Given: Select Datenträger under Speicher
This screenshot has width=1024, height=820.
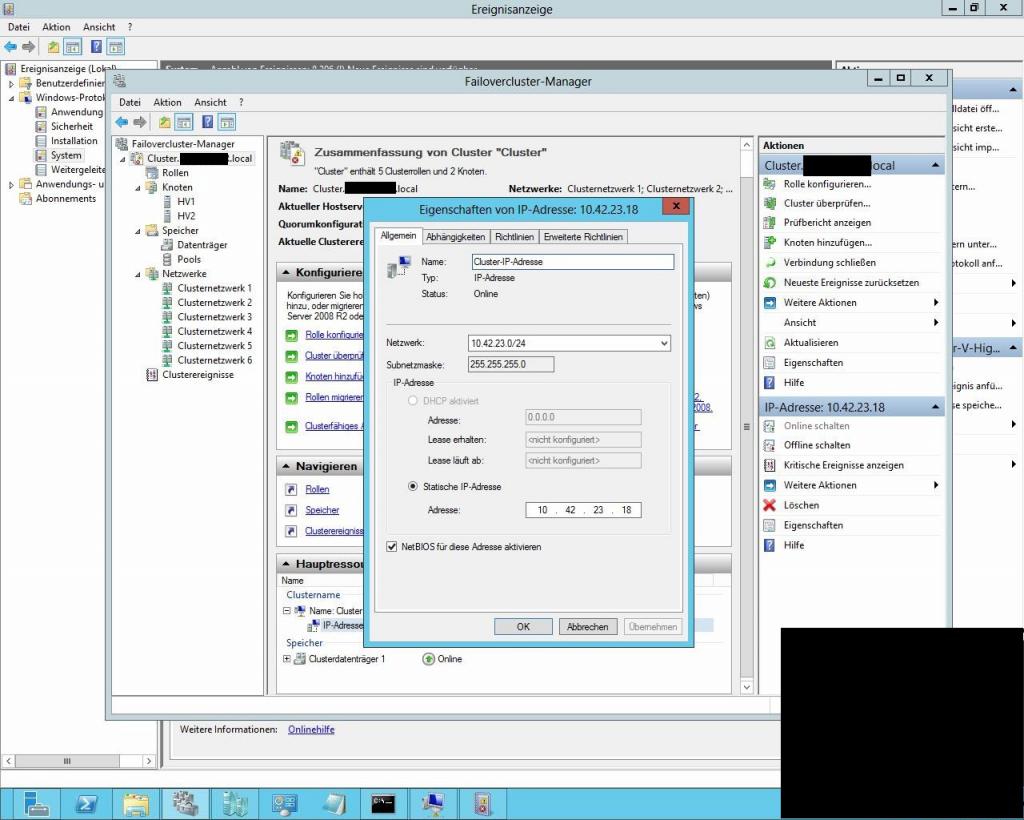Looking at the screenshot, I should 202,245.
